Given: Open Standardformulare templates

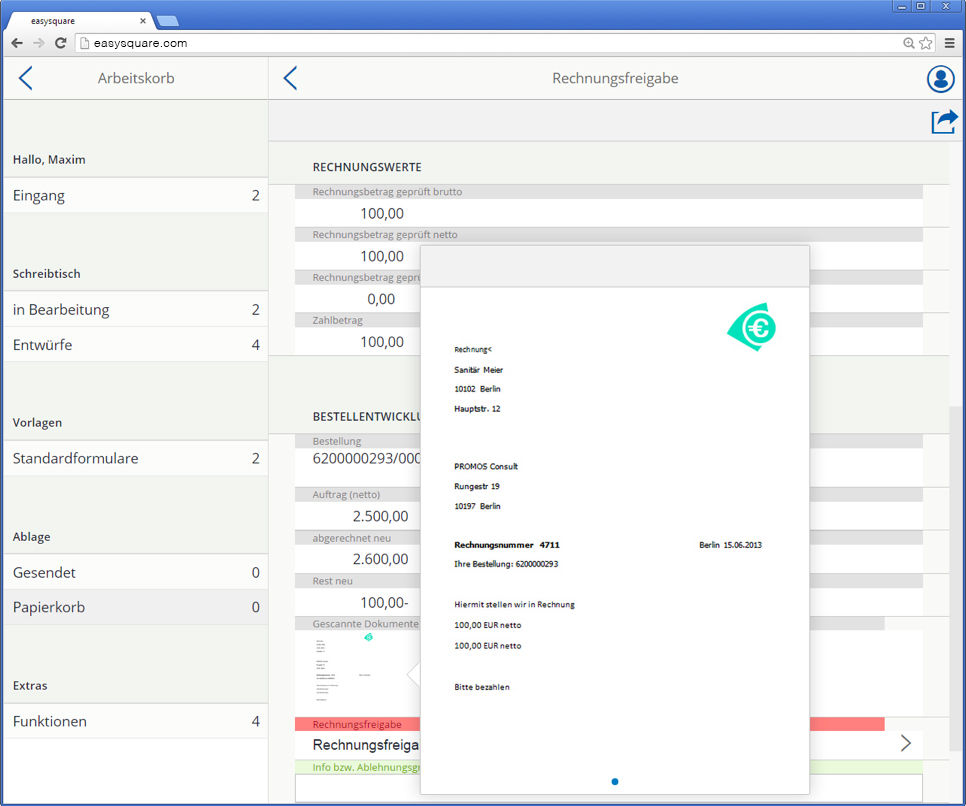Looking at the screenshot, I should click(x=135, y=459).
